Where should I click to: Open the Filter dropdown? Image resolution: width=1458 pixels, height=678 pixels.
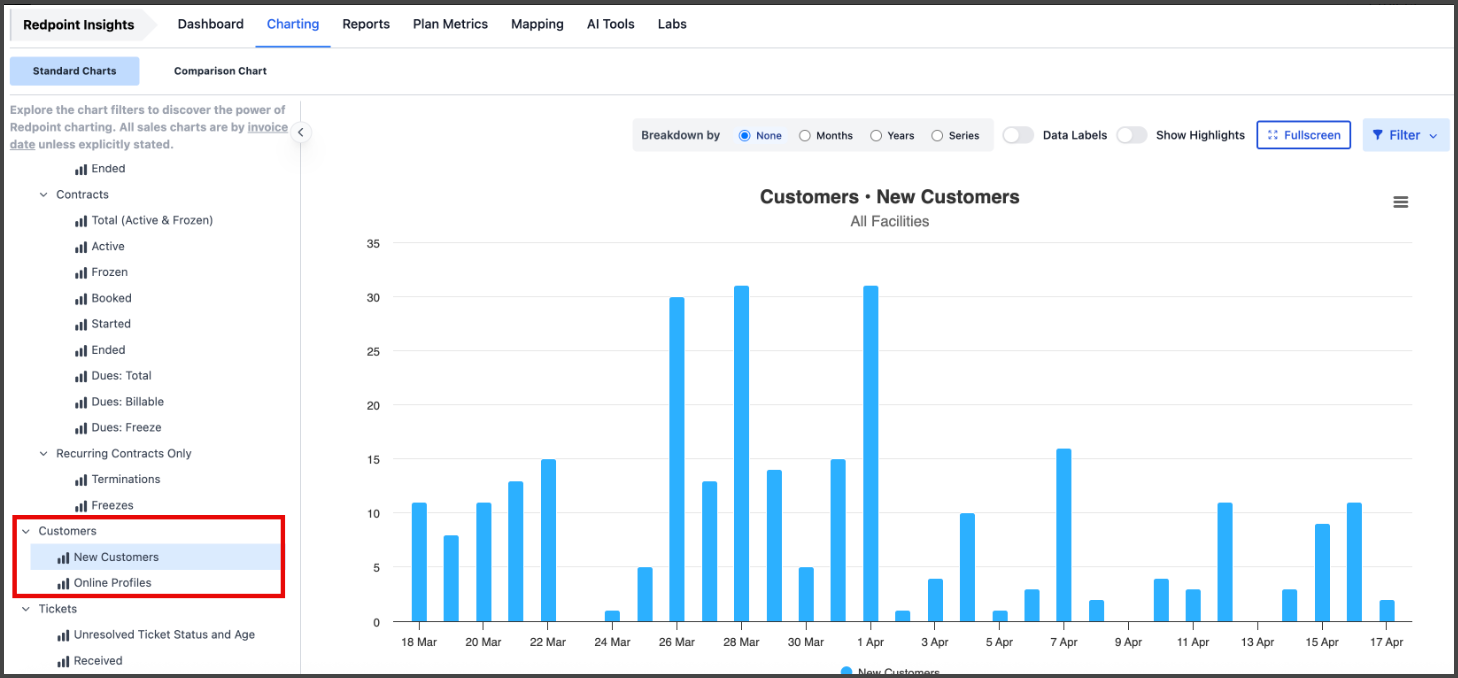click(x=1405, y=135)
